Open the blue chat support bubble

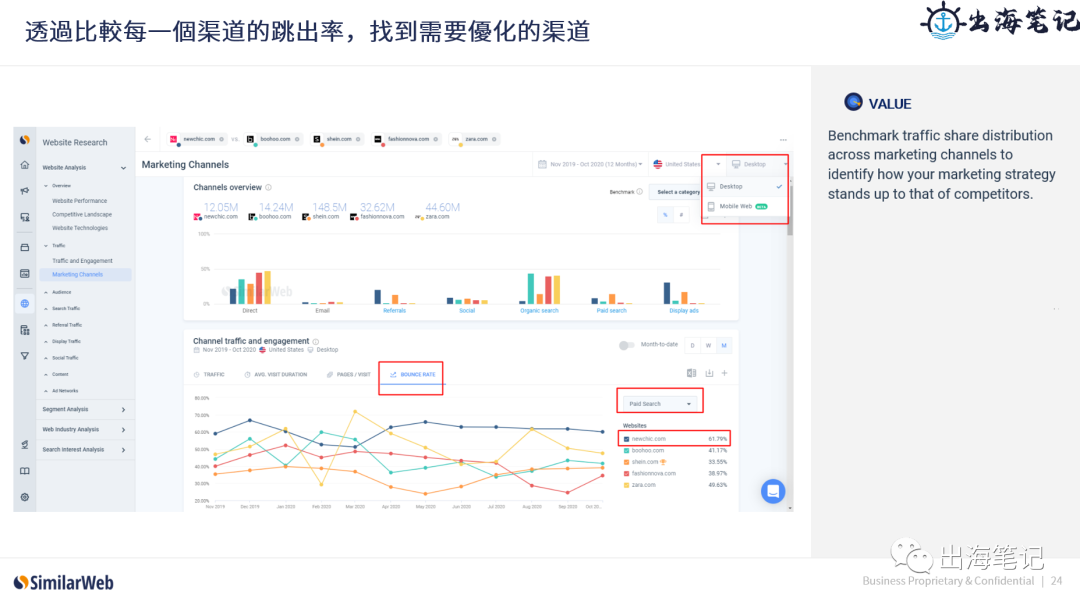773,491
